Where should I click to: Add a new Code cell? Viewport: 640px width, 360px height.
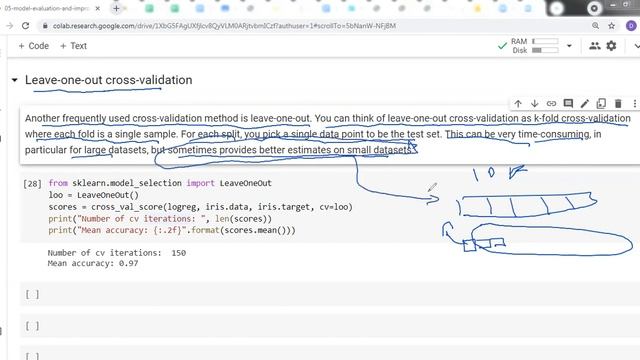(33, 46)
